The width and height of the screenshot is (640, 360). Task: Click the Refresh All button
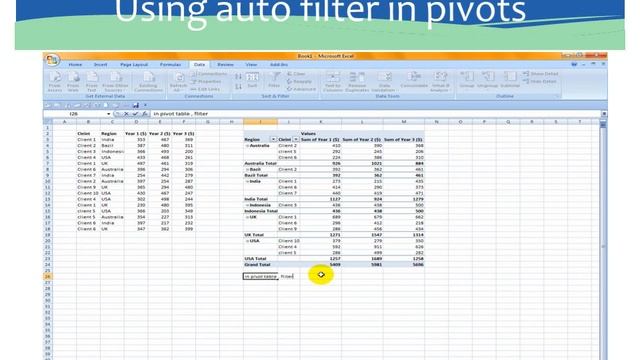178,82
